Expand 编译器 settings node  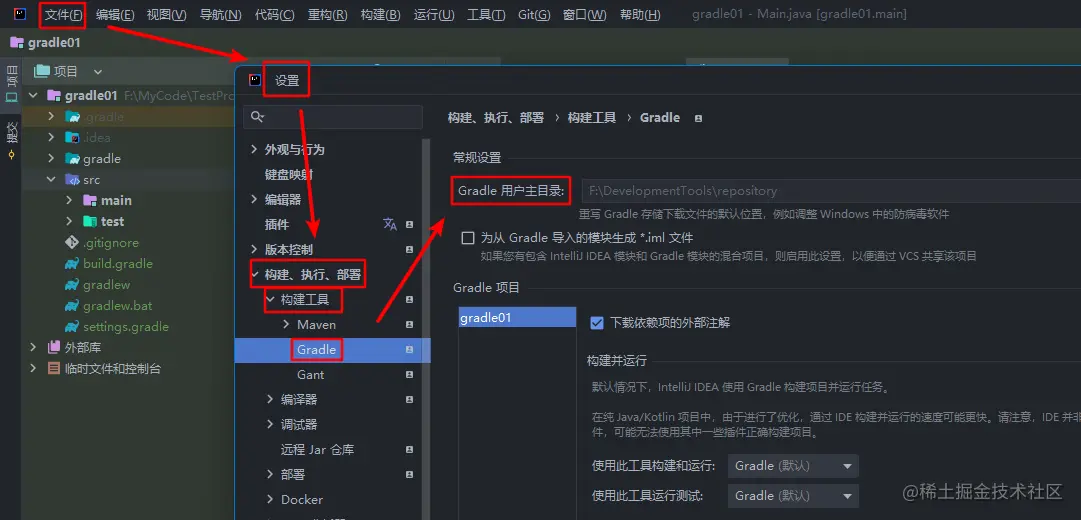click(270, 399)
